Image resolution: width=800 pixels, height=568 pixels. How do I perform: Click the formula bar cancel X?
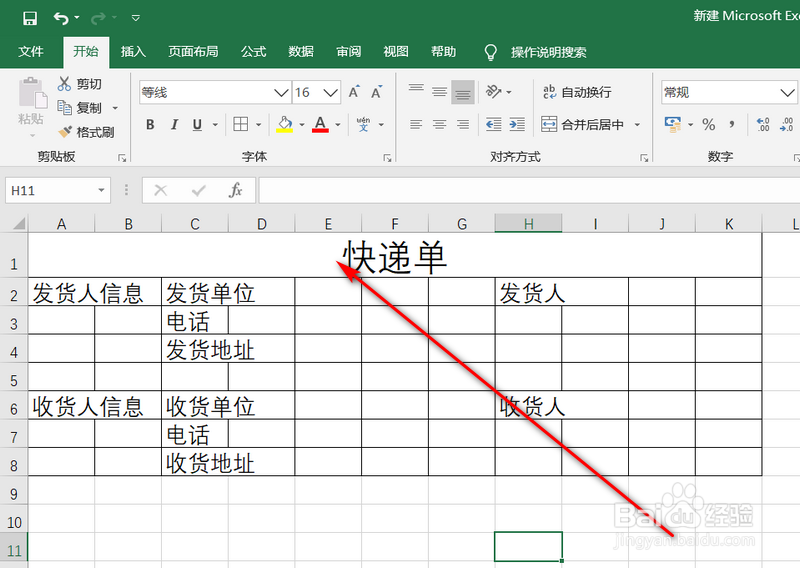coord(161,190)
